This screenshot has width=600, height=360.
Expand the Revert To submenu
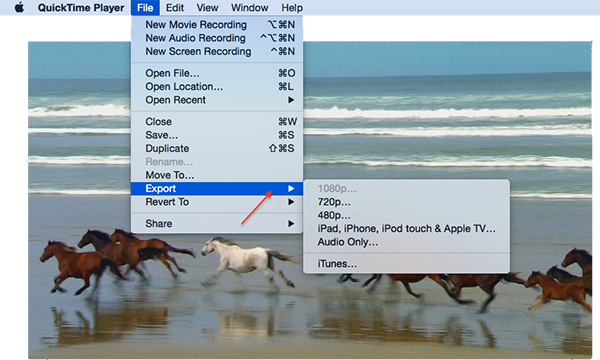(217, 202)
